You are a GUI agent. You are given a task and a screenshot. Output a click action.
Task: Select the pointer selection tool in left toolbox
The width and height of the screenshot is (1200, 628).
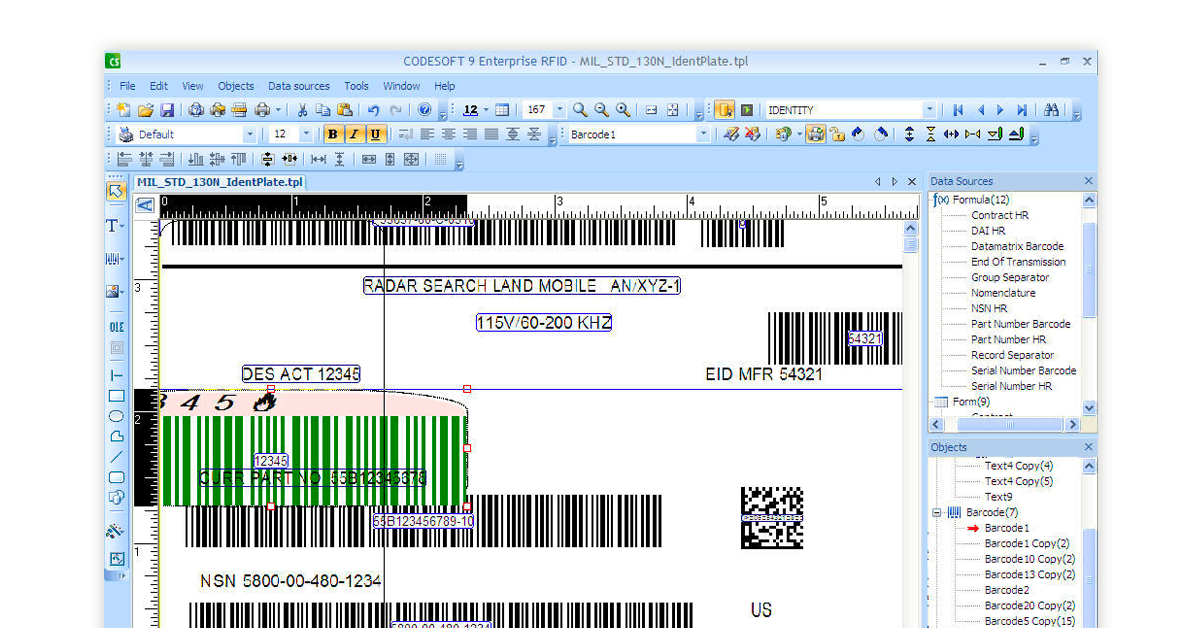(x=116, y=192)
